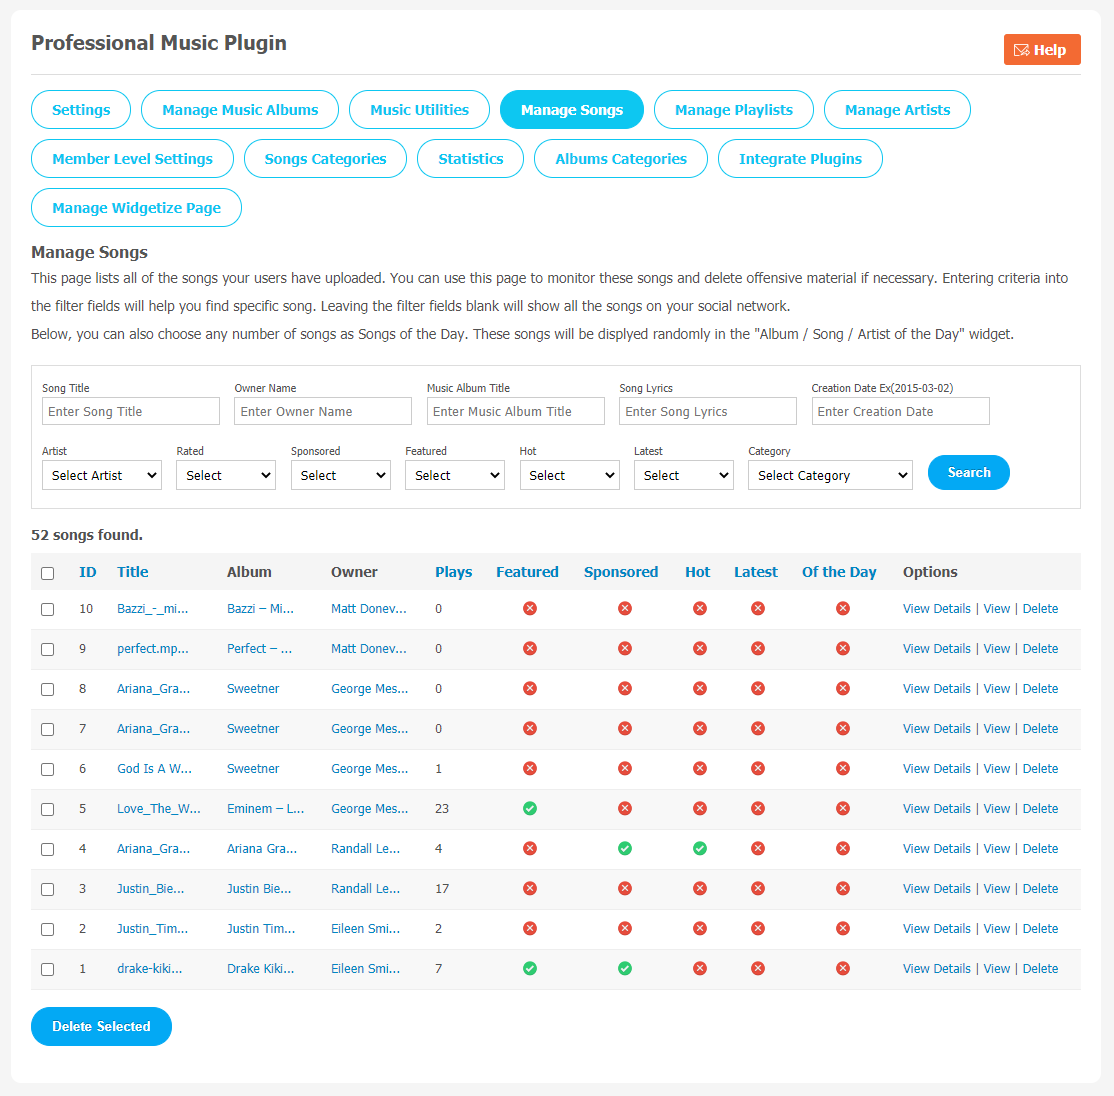Open the Rated filter dropdown
Viewport: 1114px width, 1096px height.
click(226, 475)
